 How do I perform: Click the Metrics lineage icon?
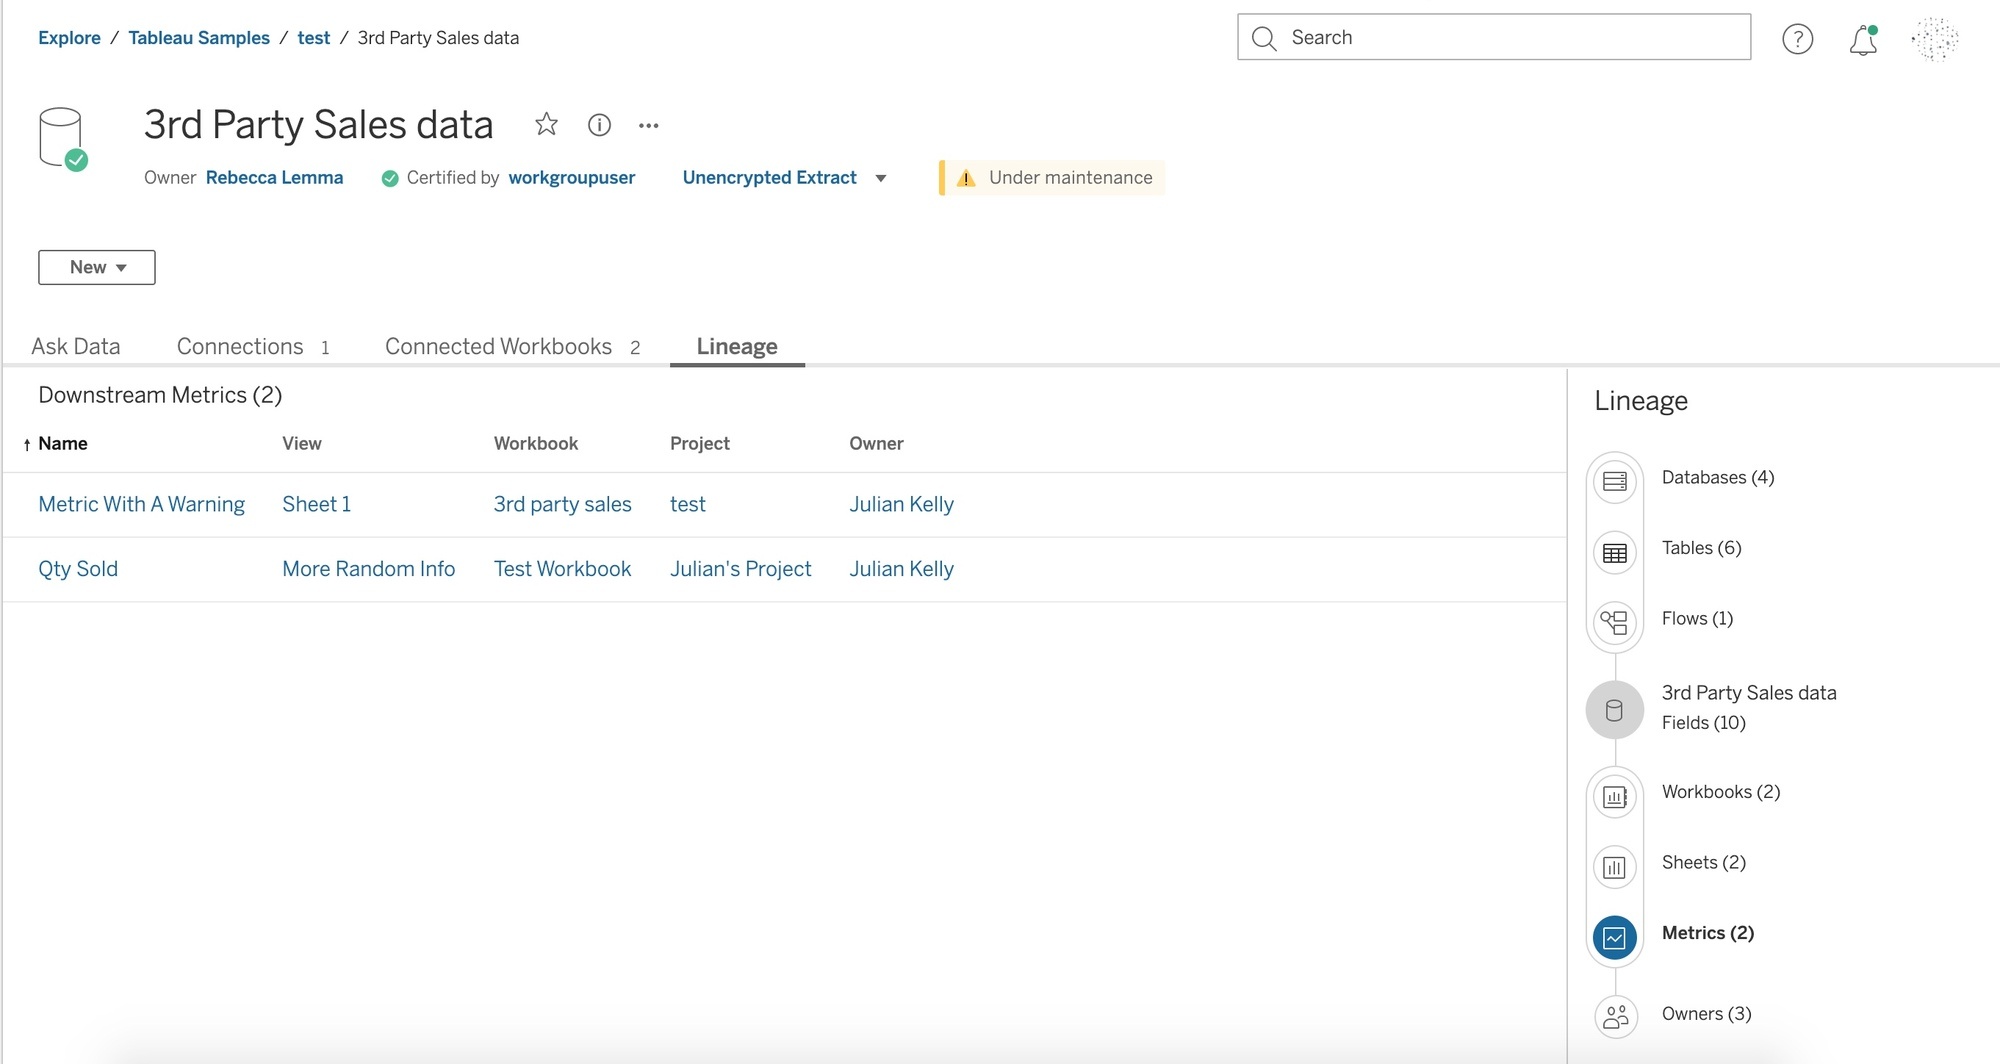click(1615, 938)
